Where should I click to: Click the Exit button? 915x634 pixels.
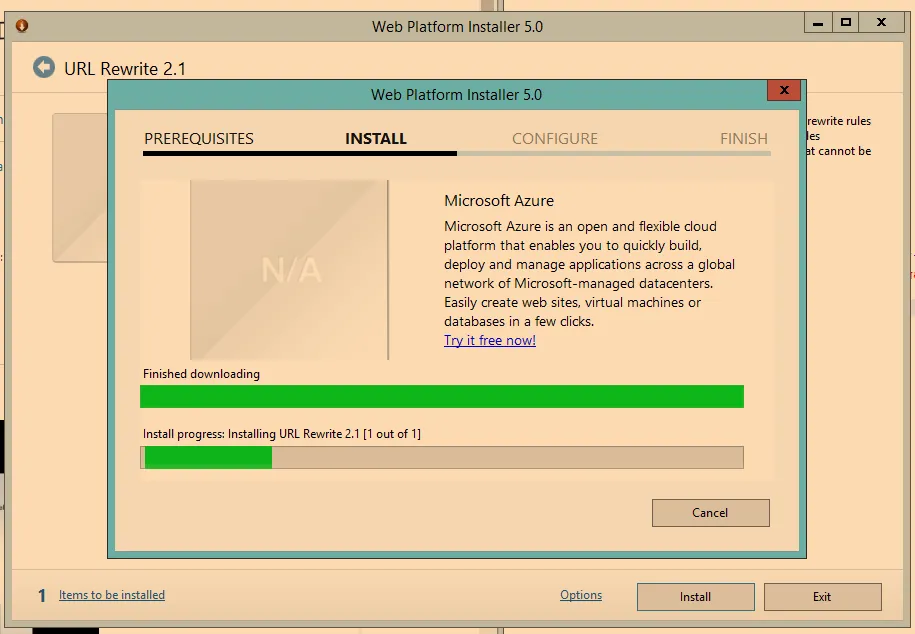822,597
